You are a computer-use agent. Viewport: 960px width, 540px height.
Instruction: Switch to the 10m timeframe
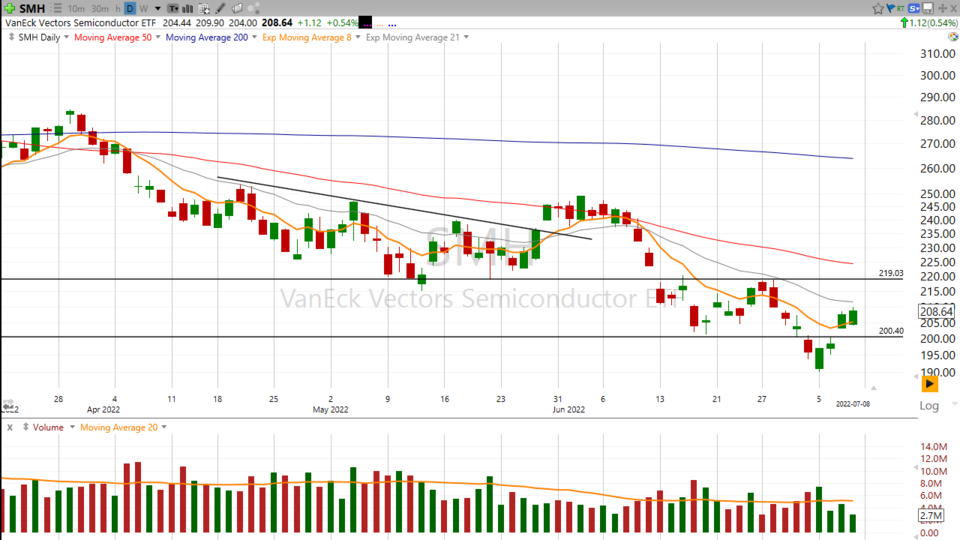tap(76, 8)
